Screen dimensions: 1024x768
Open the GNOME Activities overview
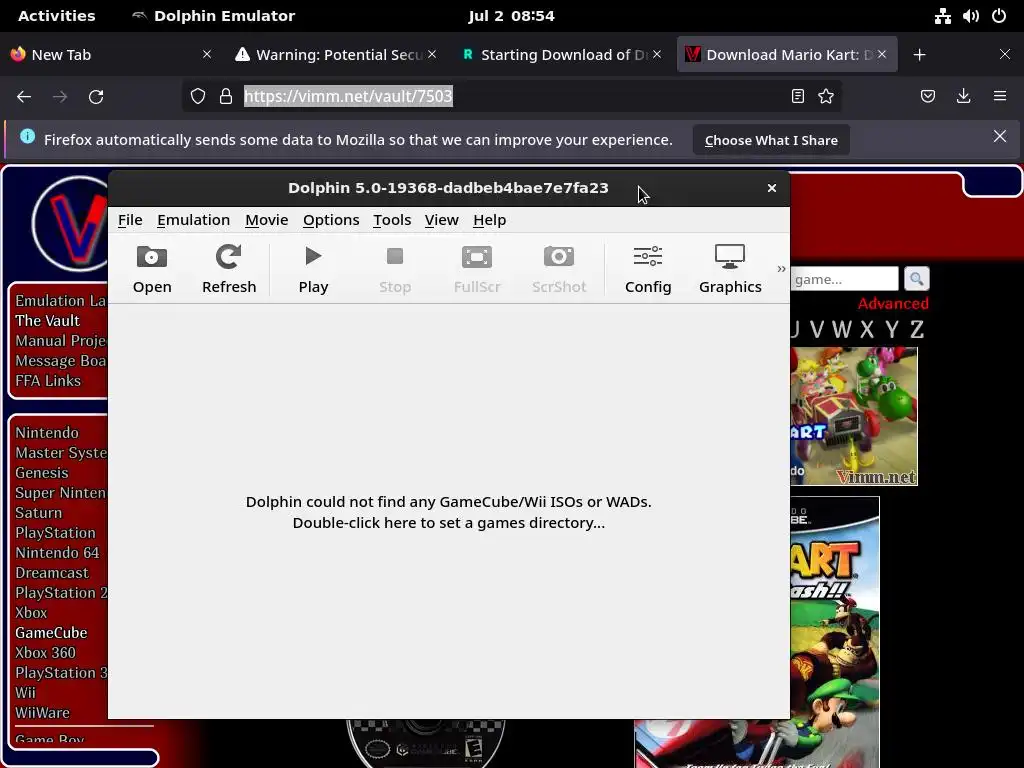point(56,16)
